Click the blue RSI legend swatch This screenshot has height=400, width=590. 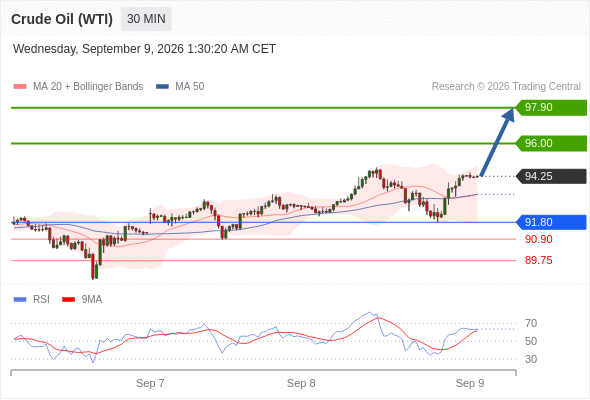click(20, 300)
